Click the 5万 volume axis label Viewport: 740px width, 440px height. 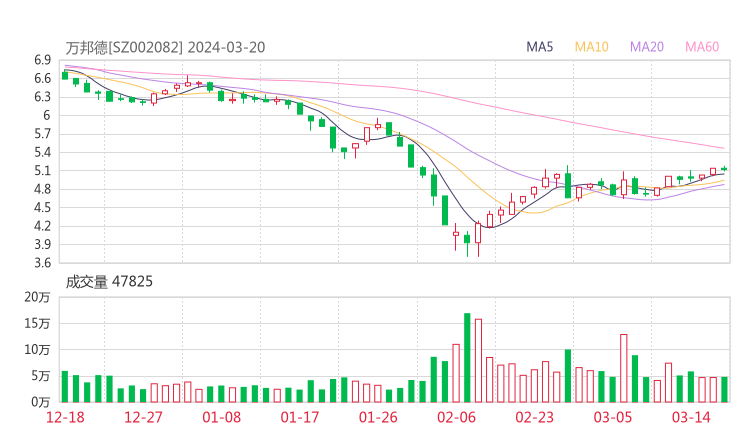click(x=41, y=376)
